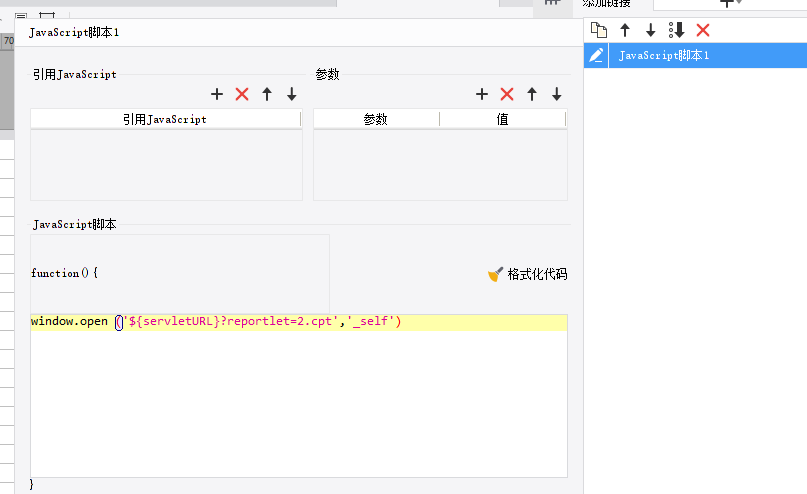This screenshot has width=807, height=494.
Task: Click the 值 column header
Action: (x=502, y=119)
